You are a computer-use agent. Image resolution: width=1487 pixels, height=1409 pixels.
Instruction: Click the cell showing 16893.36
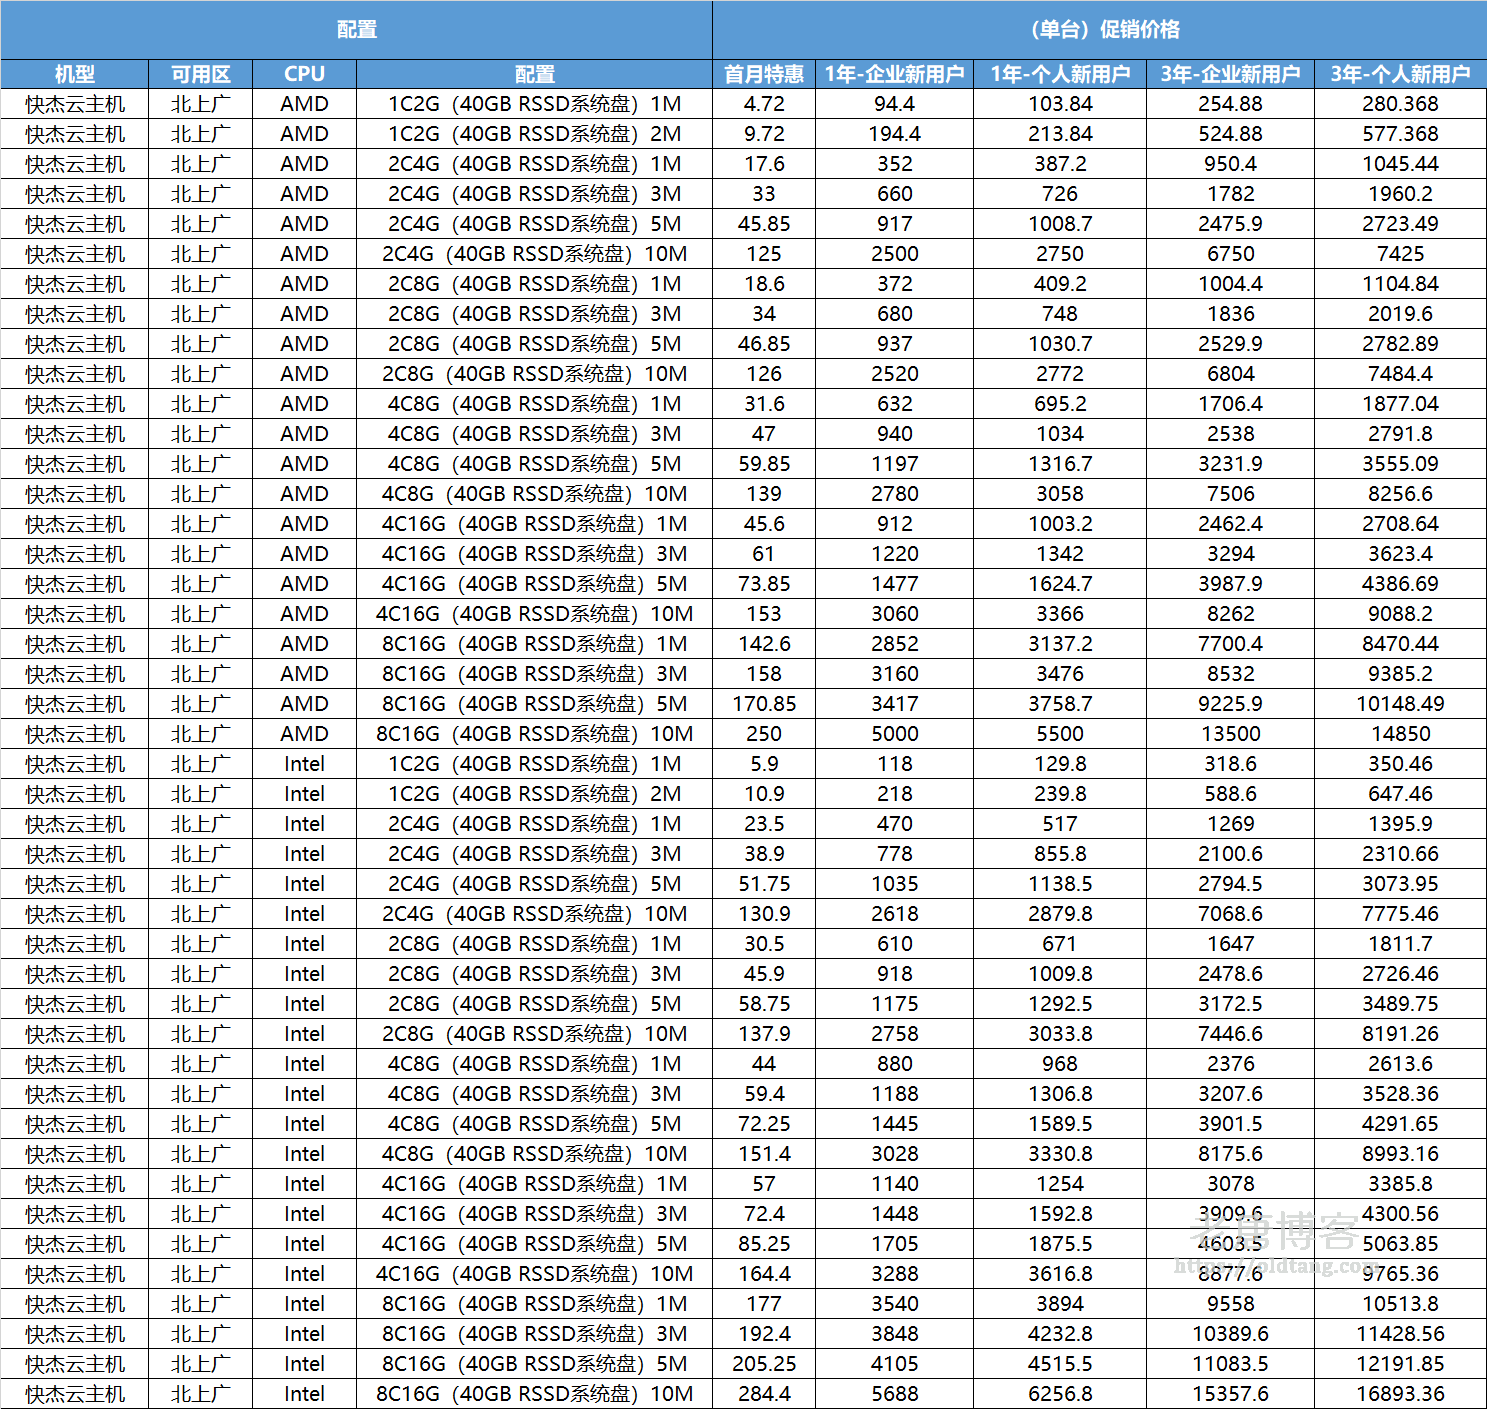tap(1400, 1394)
